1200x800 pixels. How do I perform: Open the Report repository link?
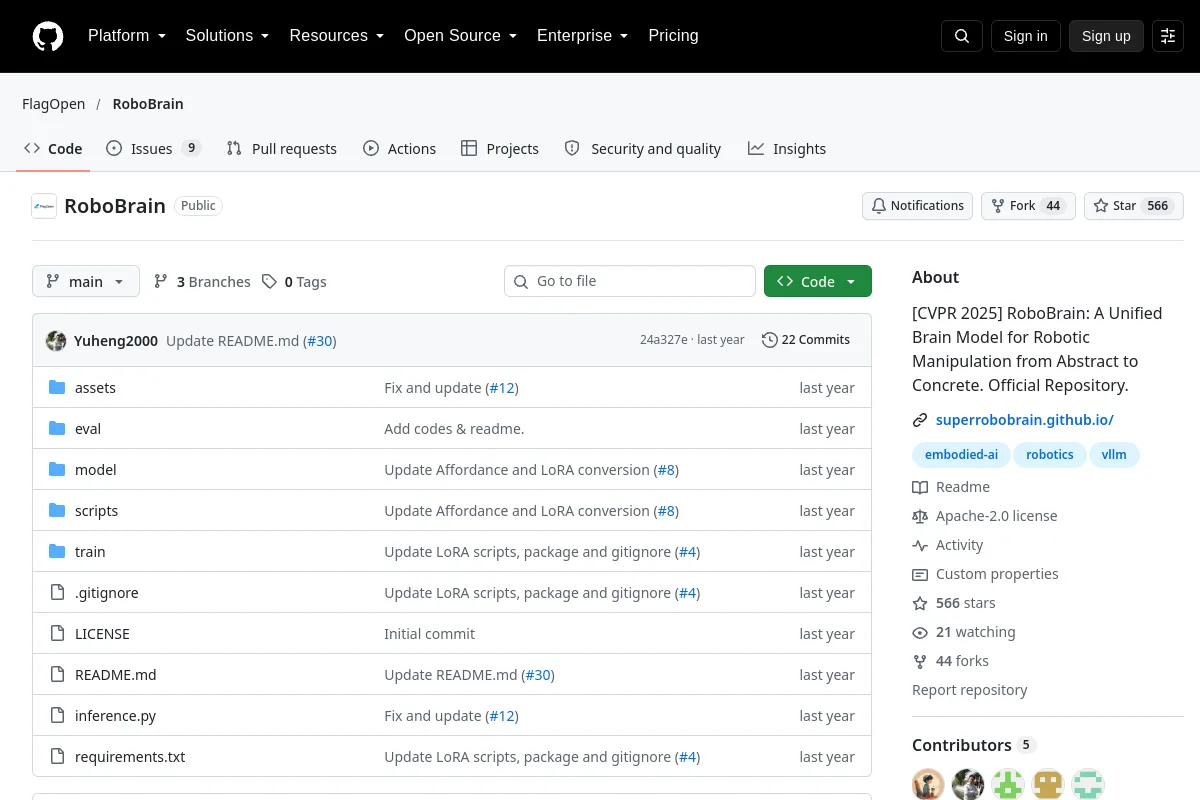[x=970, y=690]
